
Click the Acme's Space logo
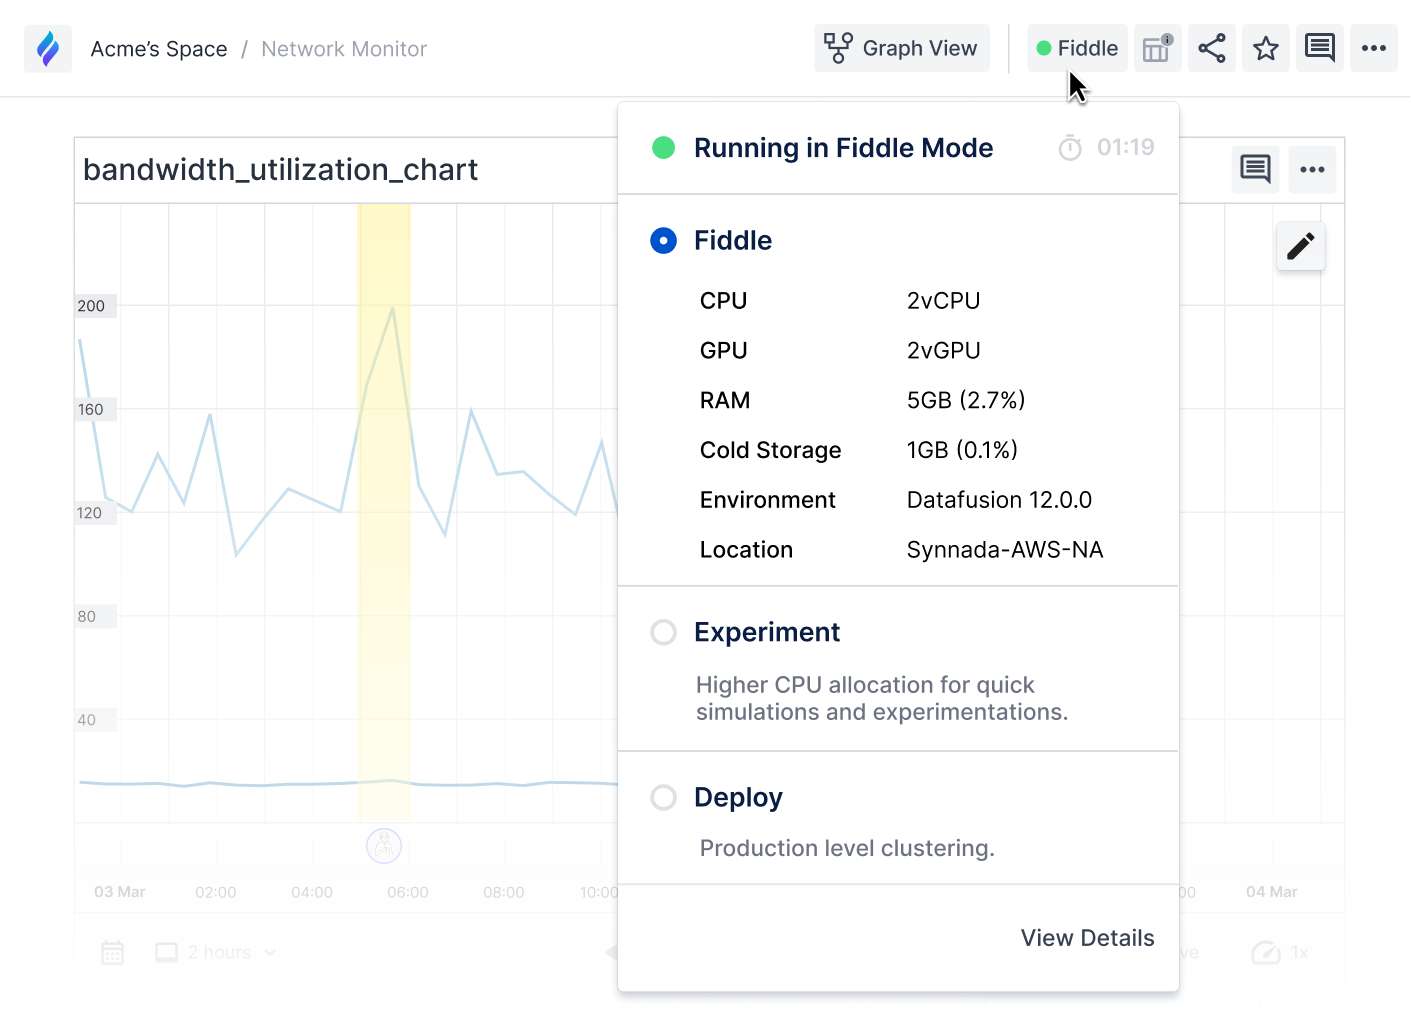(47, 47)
